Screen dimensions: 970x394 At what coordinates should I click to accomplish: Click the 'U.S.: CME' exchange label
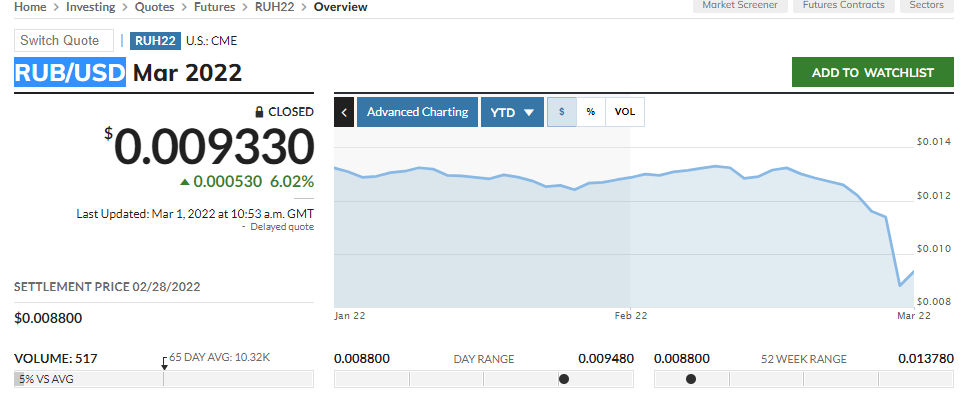[212, 41]
